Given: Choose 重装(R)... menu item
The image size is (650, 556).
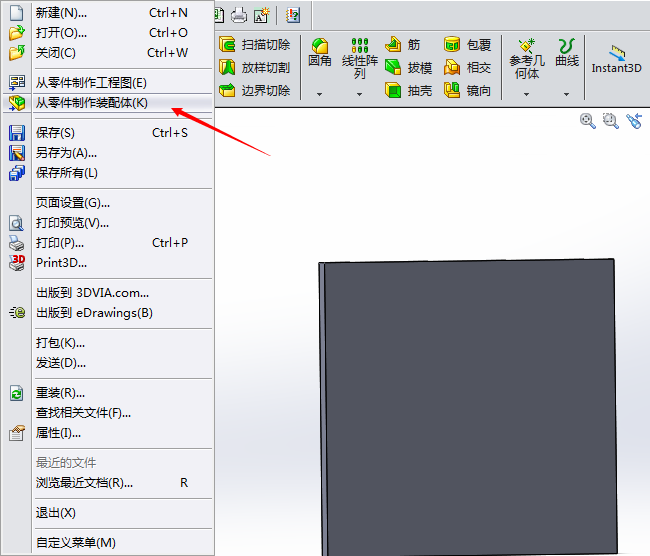Looking at the screenshot, I should click(x=108, y=393).
